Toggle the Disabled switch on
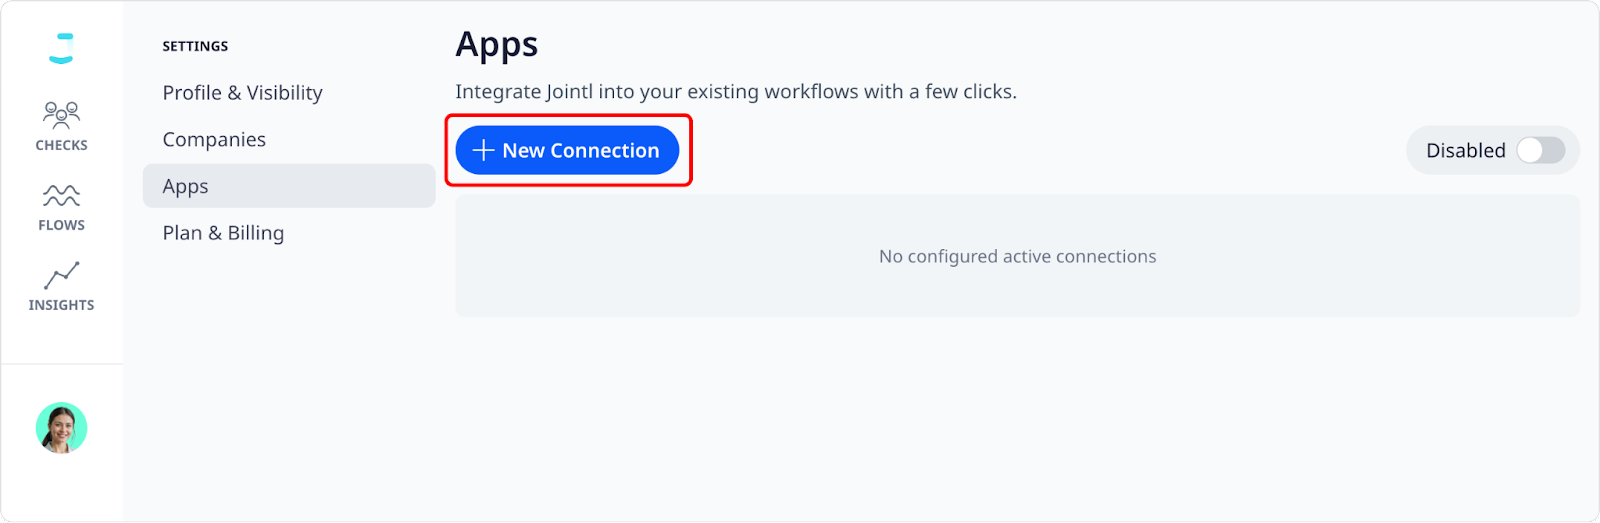The height and width of the screenshot is (523, 1600). [x=1540, y=150]
